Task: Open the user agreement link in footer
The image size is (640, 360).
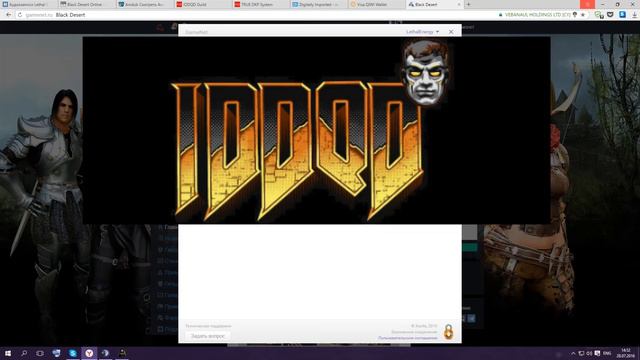Action: click(407, 338)
